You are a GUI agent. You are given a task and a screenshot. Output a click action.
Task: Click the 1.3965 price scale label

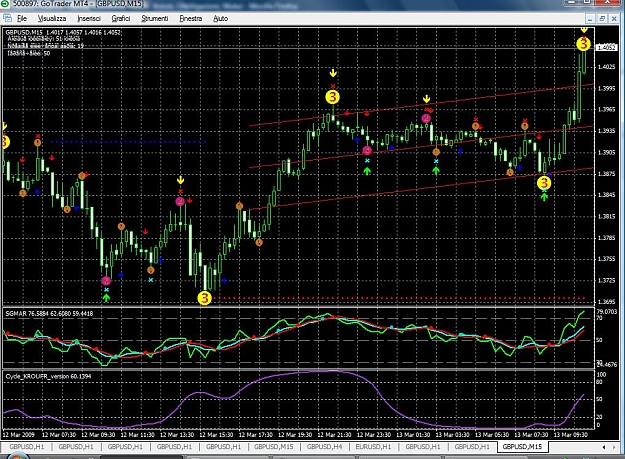tap(606, 109)
